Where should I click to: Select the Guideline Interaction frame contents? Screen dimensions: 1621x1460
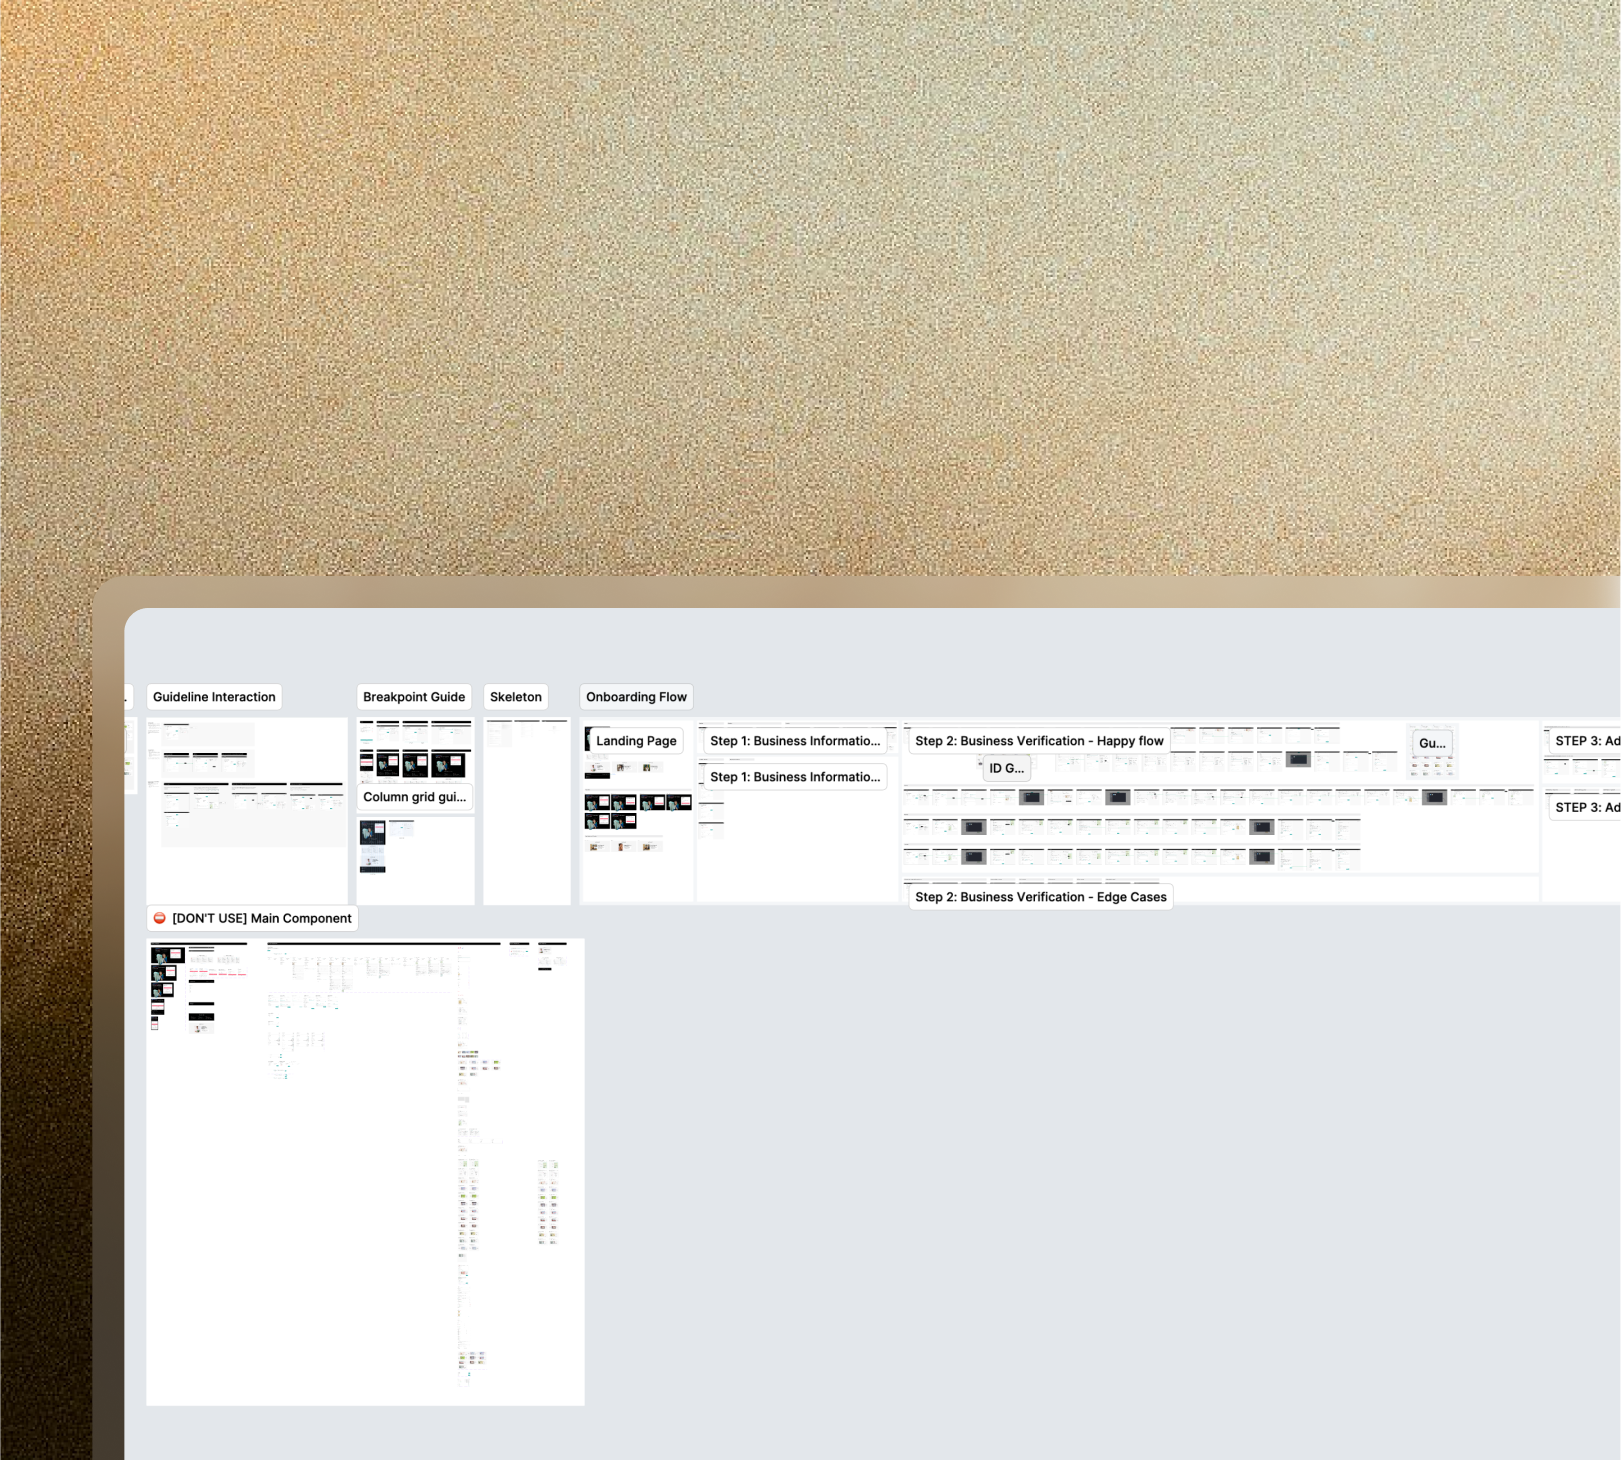247,811
